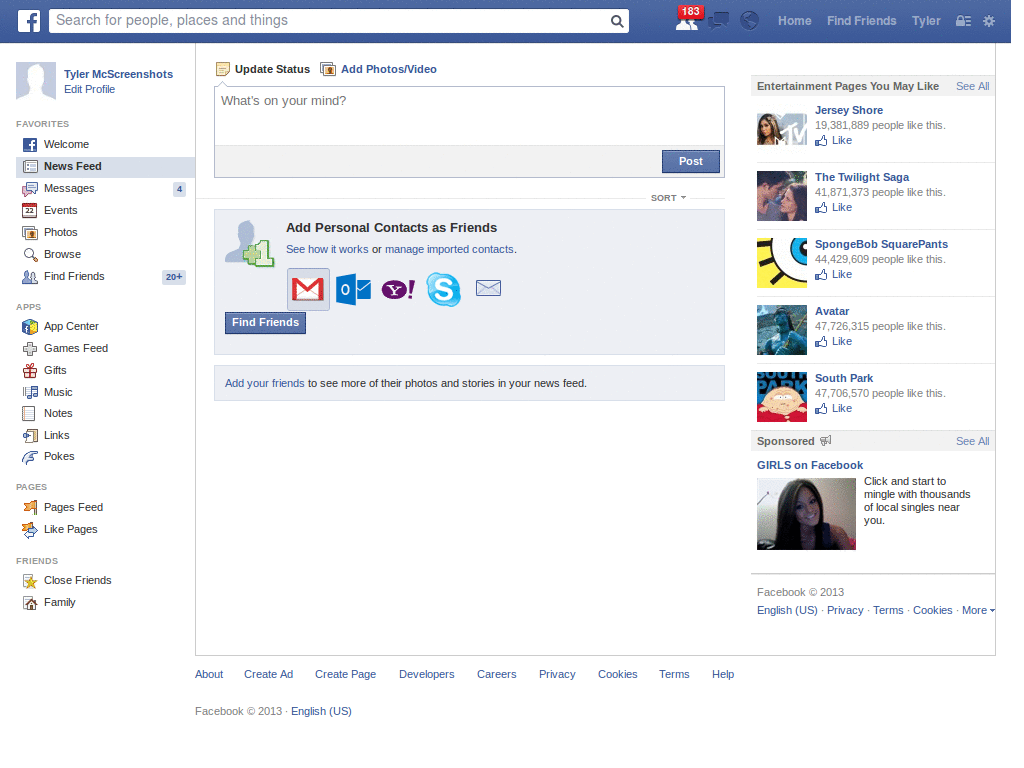Screen dimensions: 1024x768
Task: Click the Close Friends star icon
Action: (x=29, y=581)
